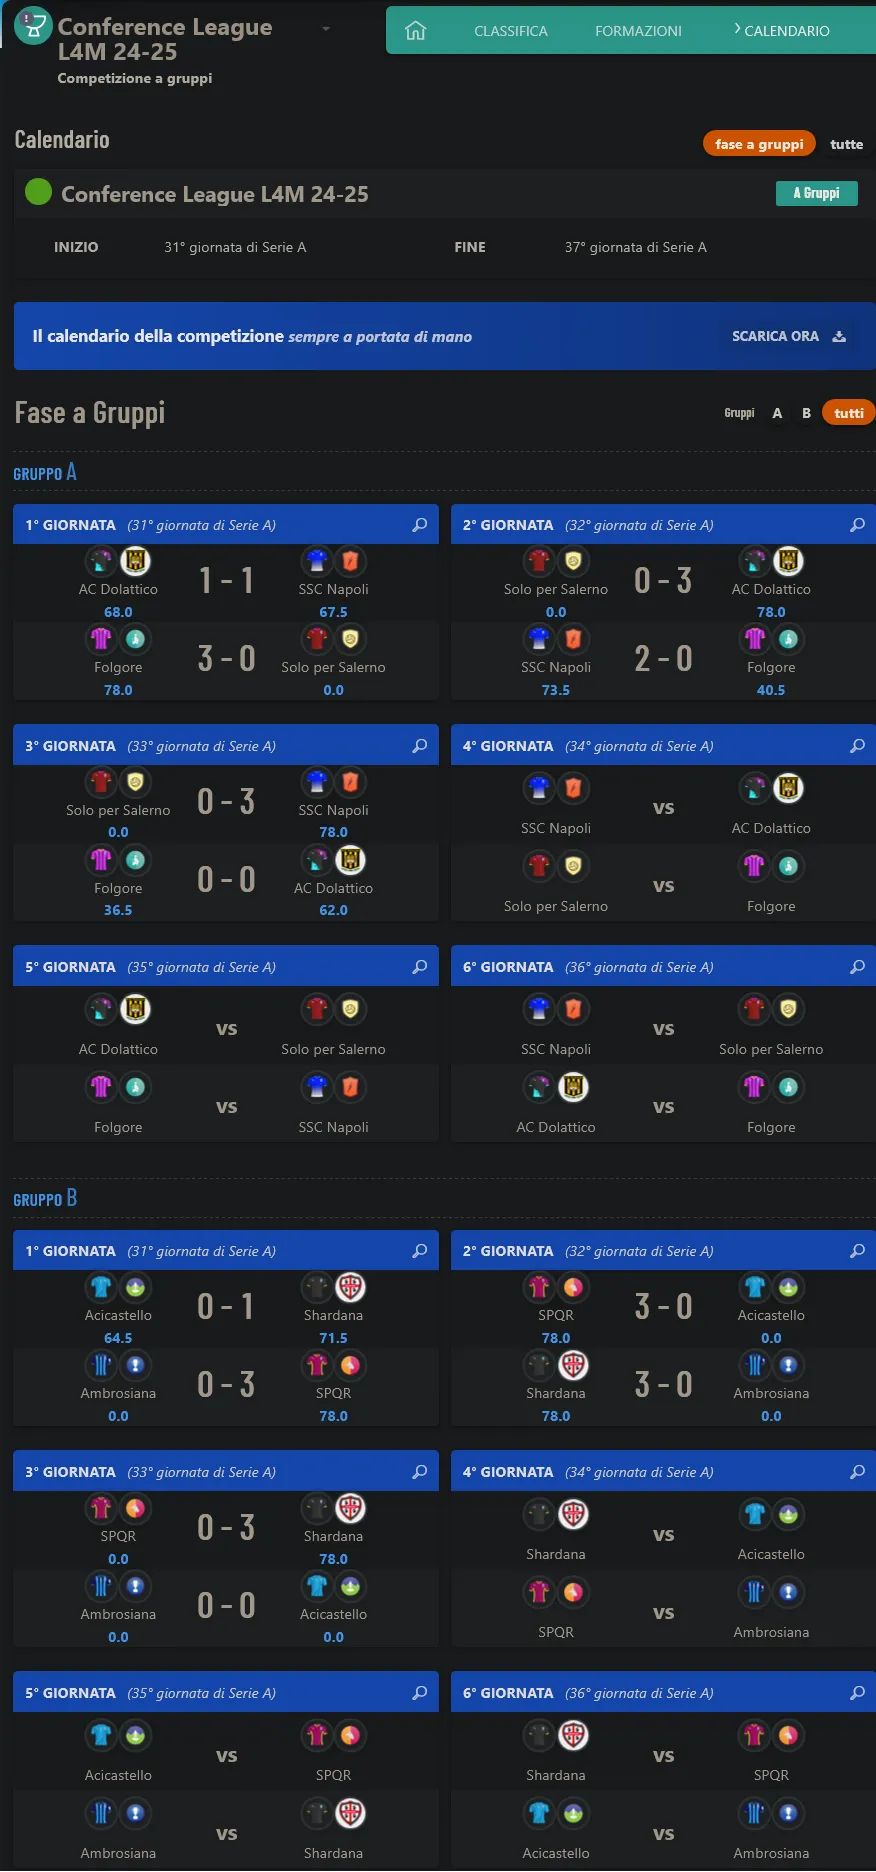
Task: Filter groups to show only group B
Action: point(806,413)
